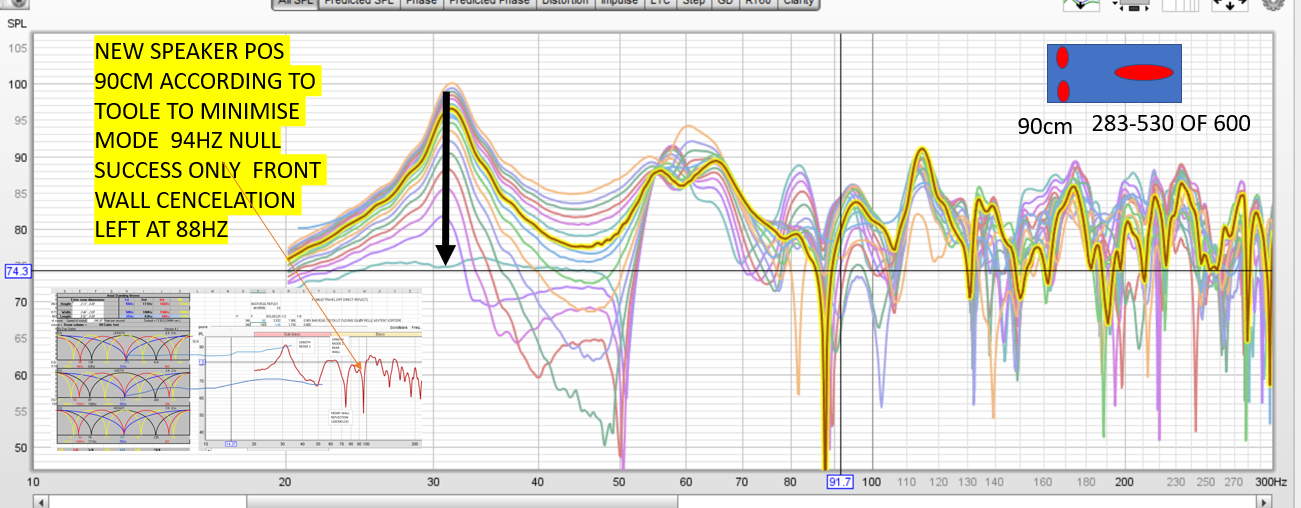The height and width of the screenshot is (508, 1301).
Task: Select the Step response tab
Action: [693, 3]
